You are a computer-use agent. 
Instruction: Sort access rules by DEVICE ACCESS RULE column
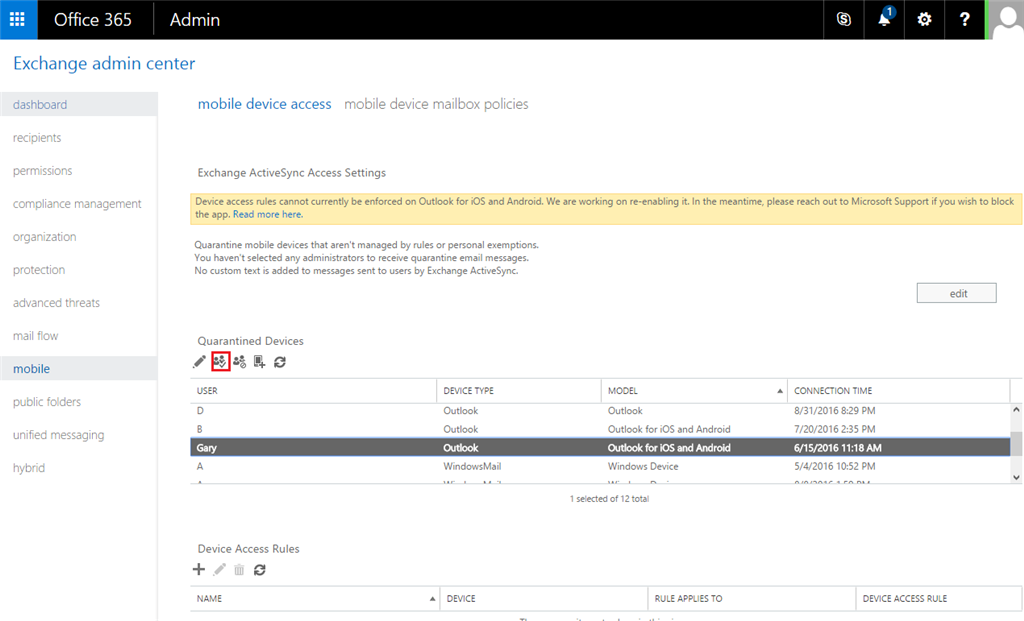coord(939,598)
